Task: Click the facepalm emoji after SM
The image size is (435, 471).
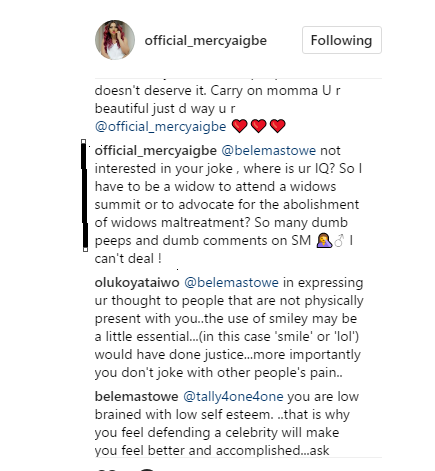Action: tap(324, 240)
